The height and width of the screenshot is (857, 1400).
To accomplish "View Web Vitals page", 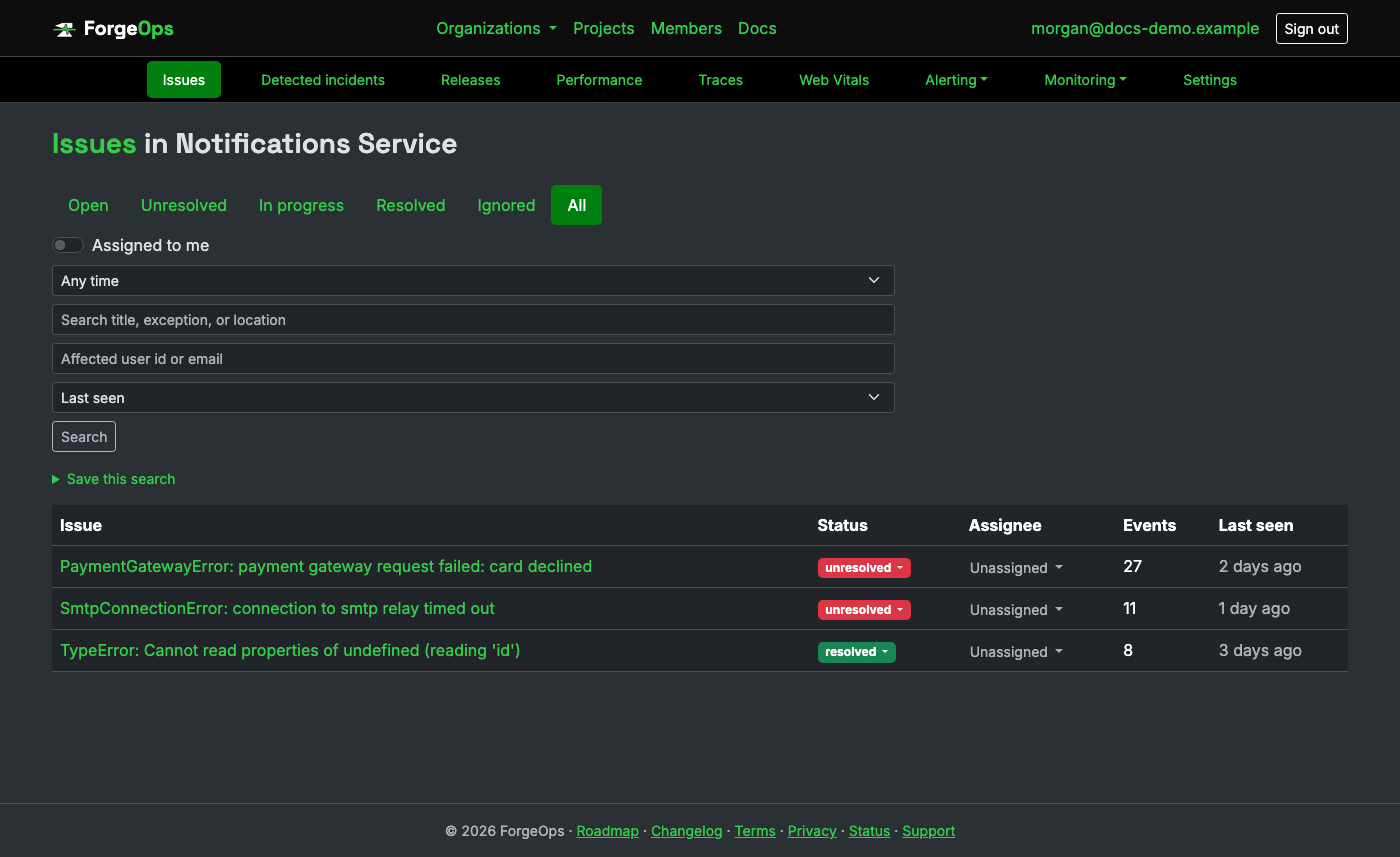I will 834,80.
